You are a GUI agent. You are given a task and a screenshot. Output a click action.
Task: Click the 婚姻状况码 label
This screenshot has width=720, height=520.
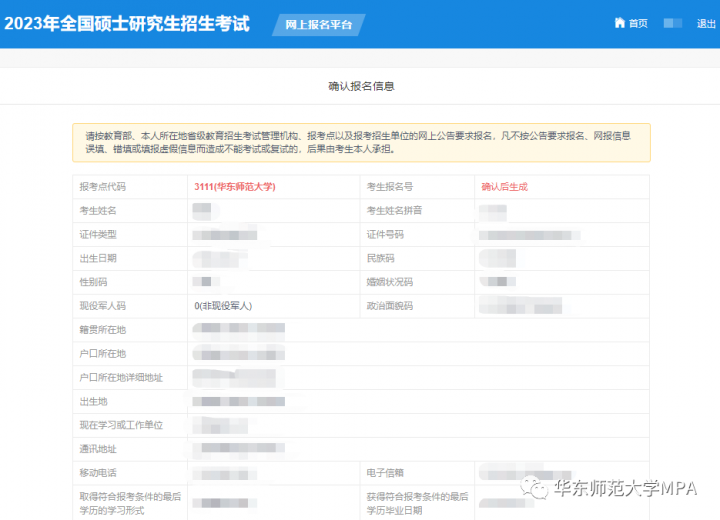[389, 282]
